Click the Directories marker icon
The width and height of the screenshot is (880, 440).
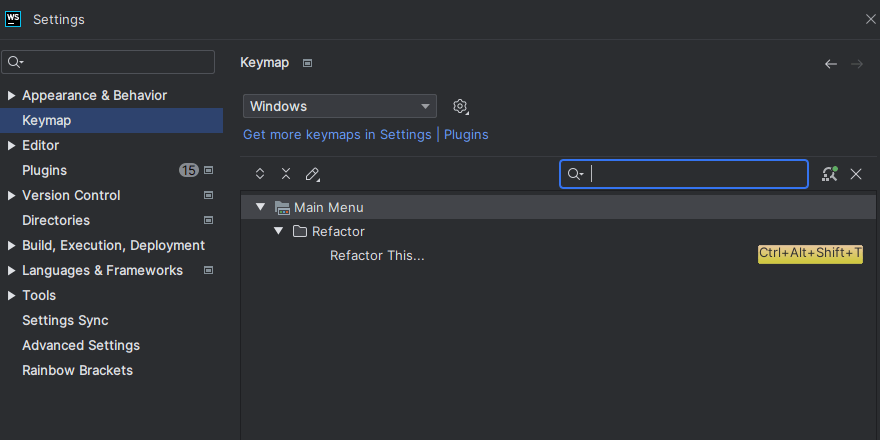point(208,220)
